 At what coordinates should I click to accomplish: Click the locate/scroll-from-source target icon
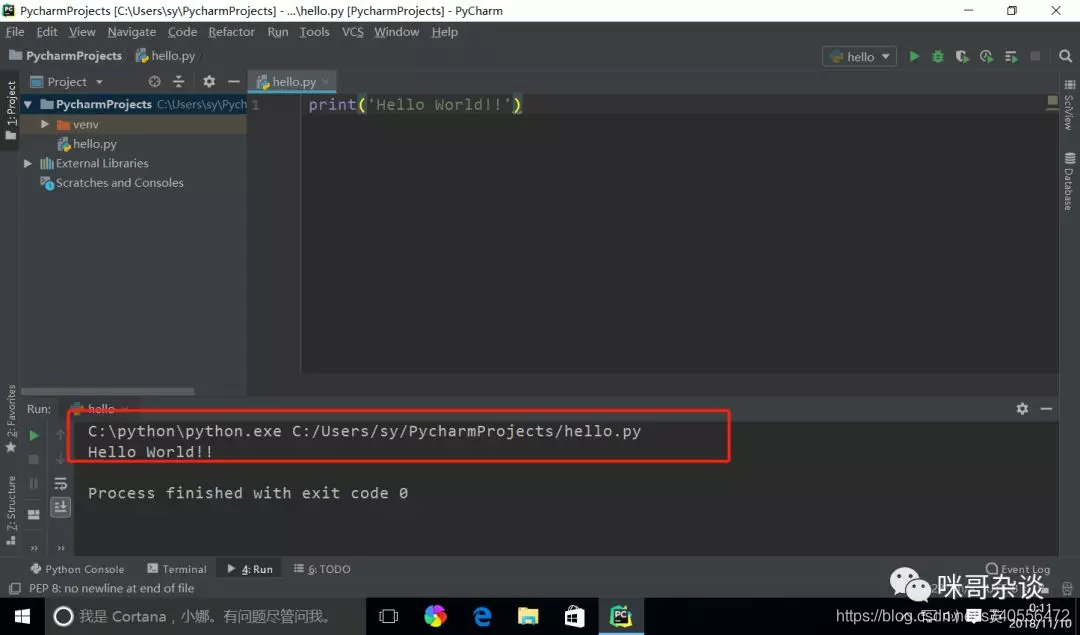(x=154, y=81)
